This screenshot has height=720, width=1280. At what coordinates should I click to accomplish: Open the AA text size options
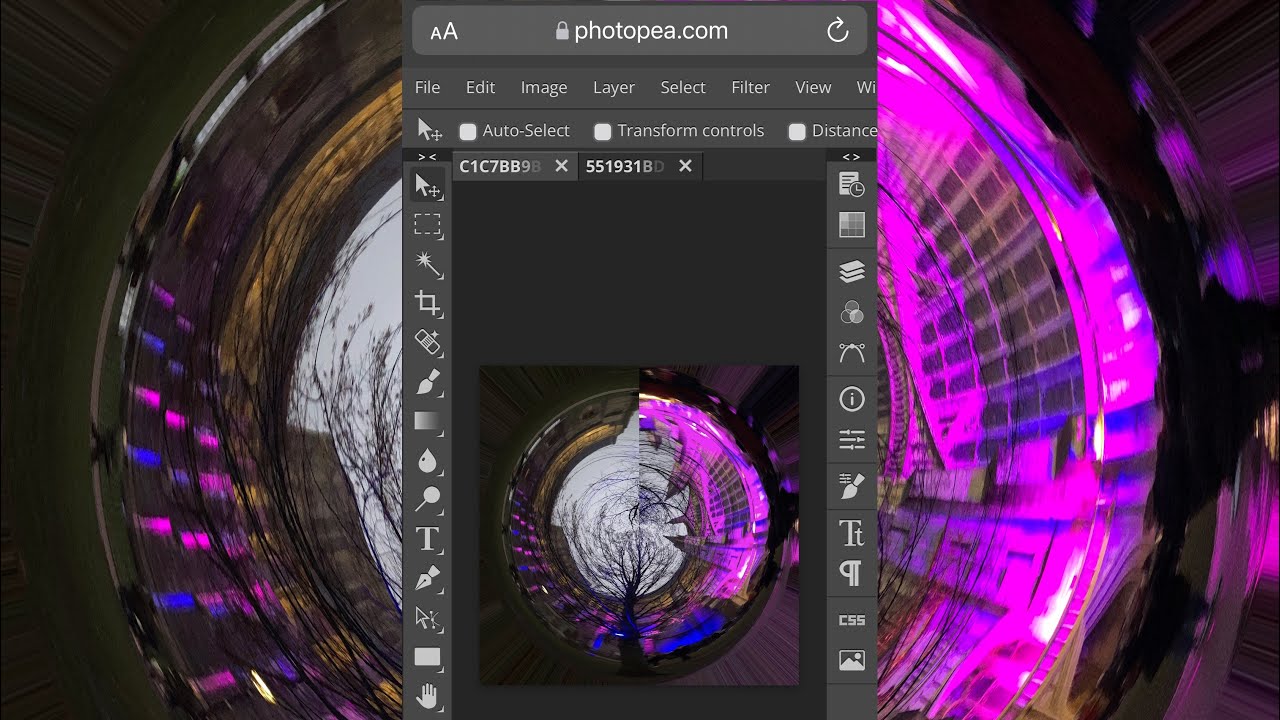444,32
